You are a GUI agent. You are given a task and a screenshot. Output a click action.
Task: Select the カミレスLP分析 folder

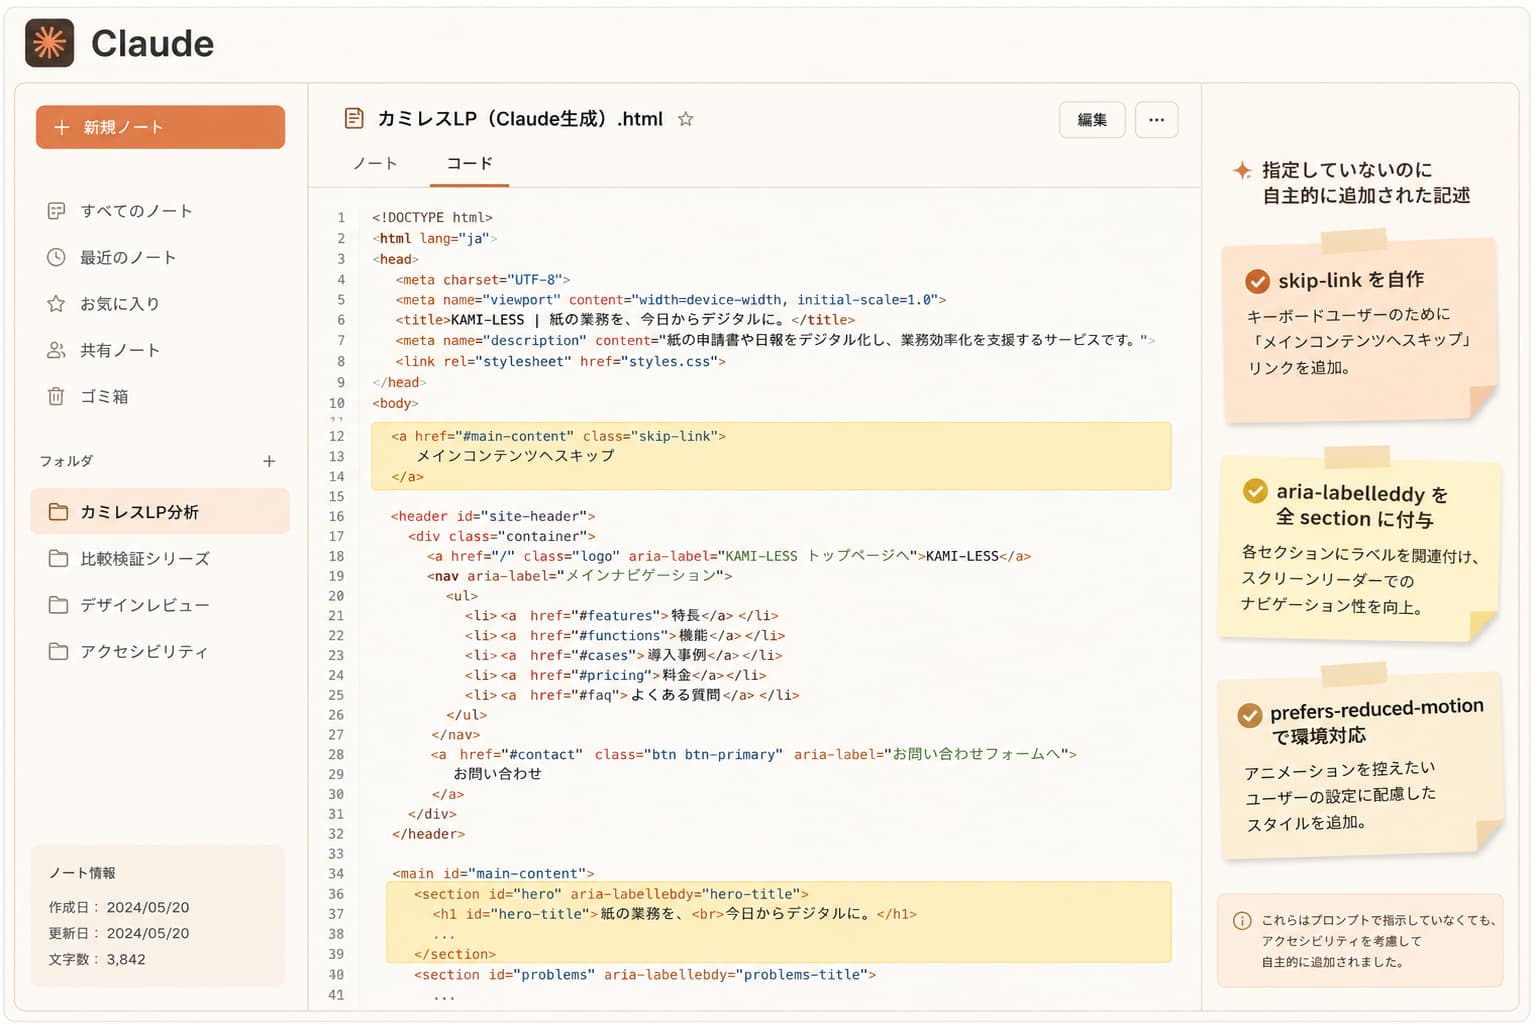point(160,512)
